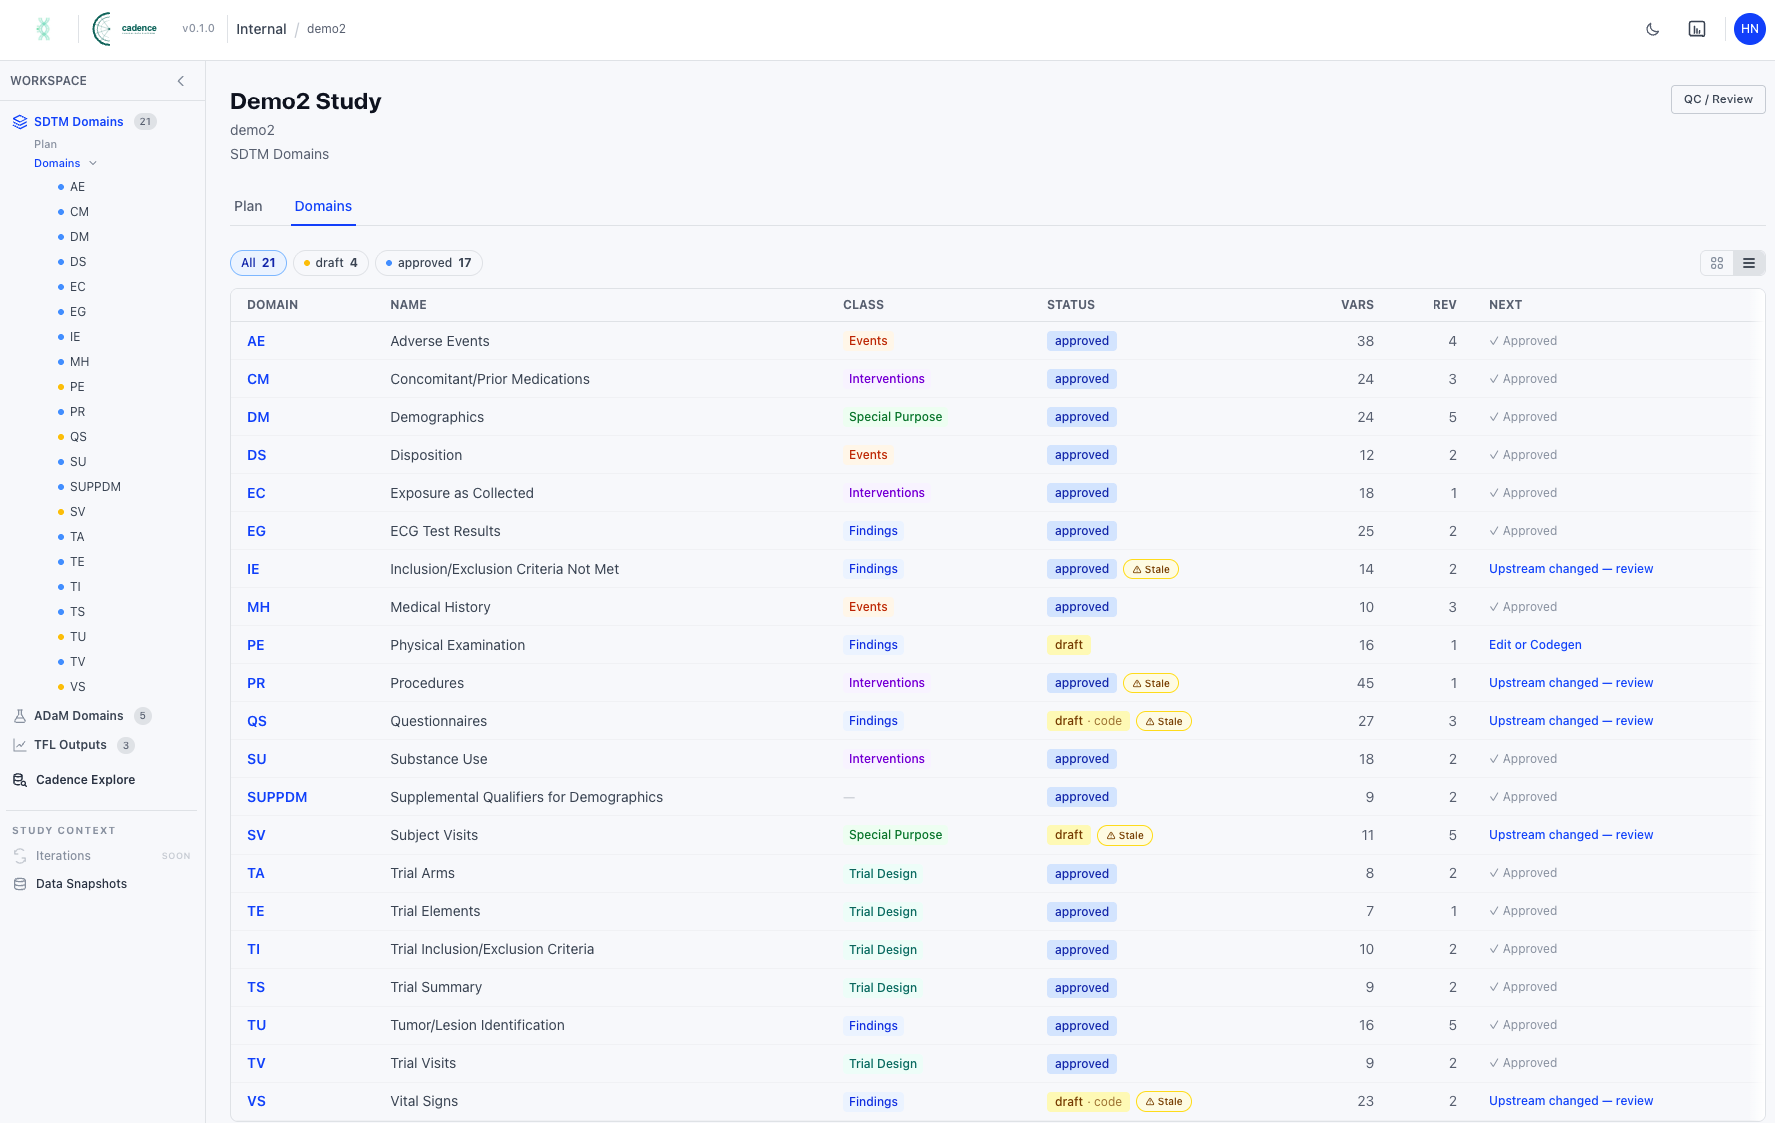Click Upstream changed — review for VS
Image resolution: width=1775 pixels, height=1123 pixels.
[x=1570, y=1101]
